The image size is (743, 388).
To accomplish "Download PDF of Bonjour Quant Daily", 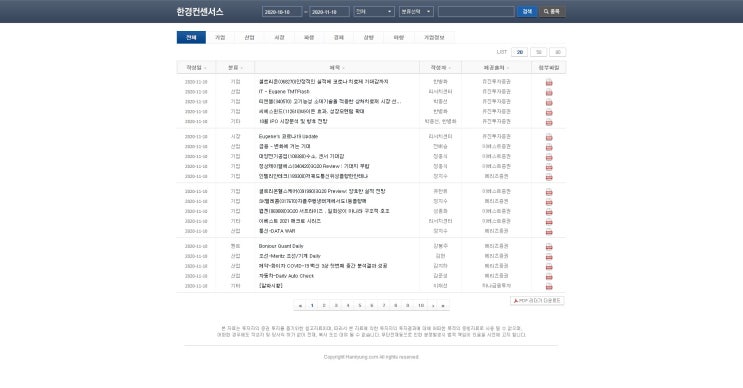I will point(549,246).
